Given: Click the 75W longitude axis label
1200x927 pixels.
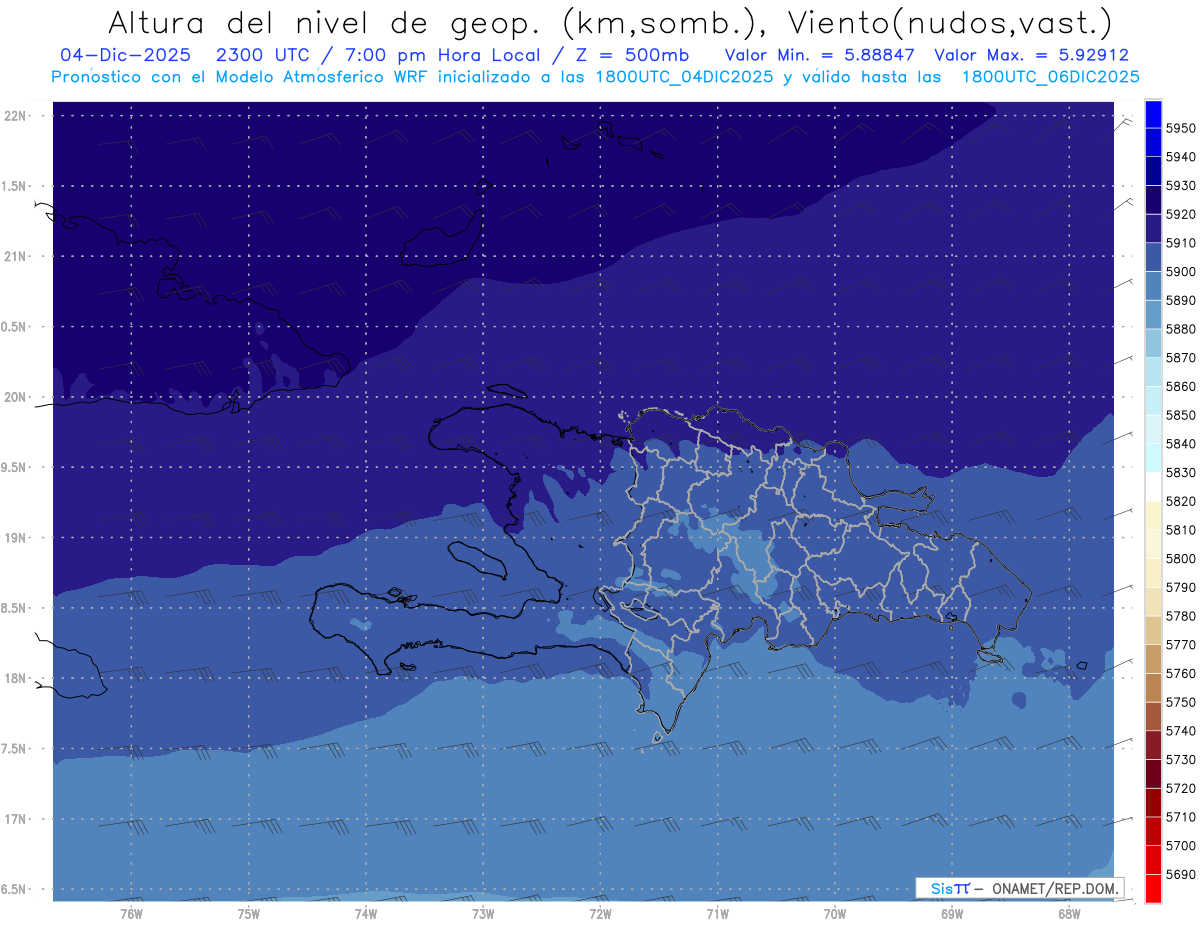Looking at the screenshot, I should pyautogui.click(x=248, y=913).
